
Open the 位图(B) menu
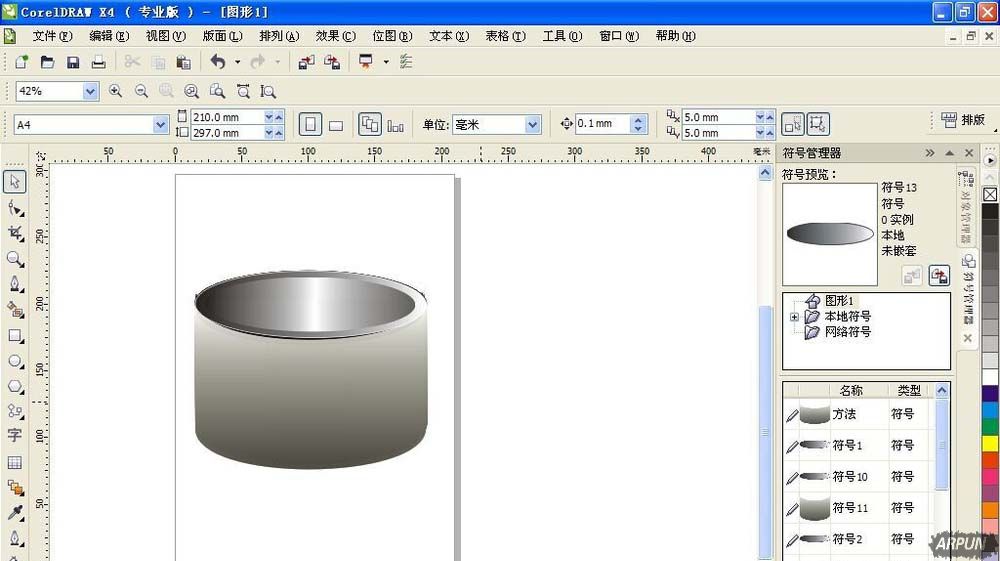[x=392, y=36]
